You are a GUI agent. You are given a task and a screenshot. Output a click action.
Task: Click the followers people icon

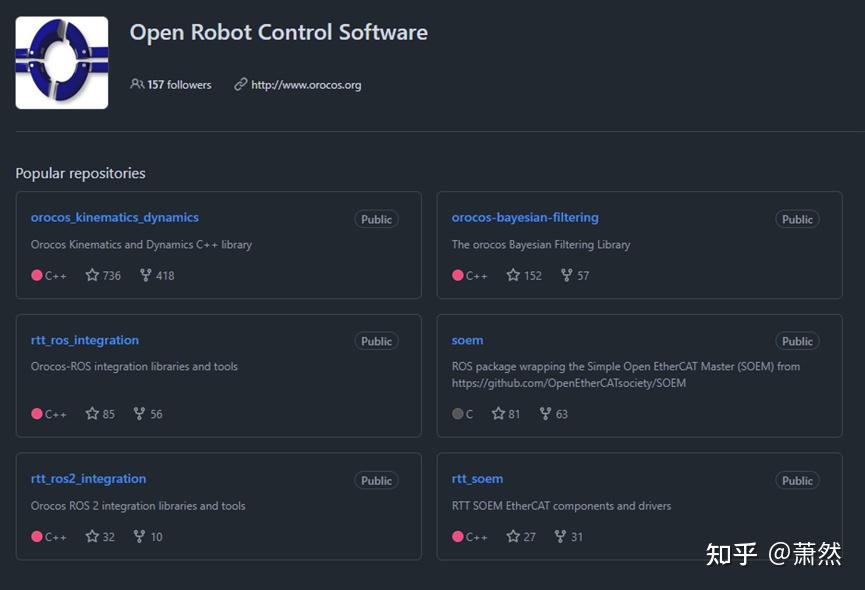point(137,84)
